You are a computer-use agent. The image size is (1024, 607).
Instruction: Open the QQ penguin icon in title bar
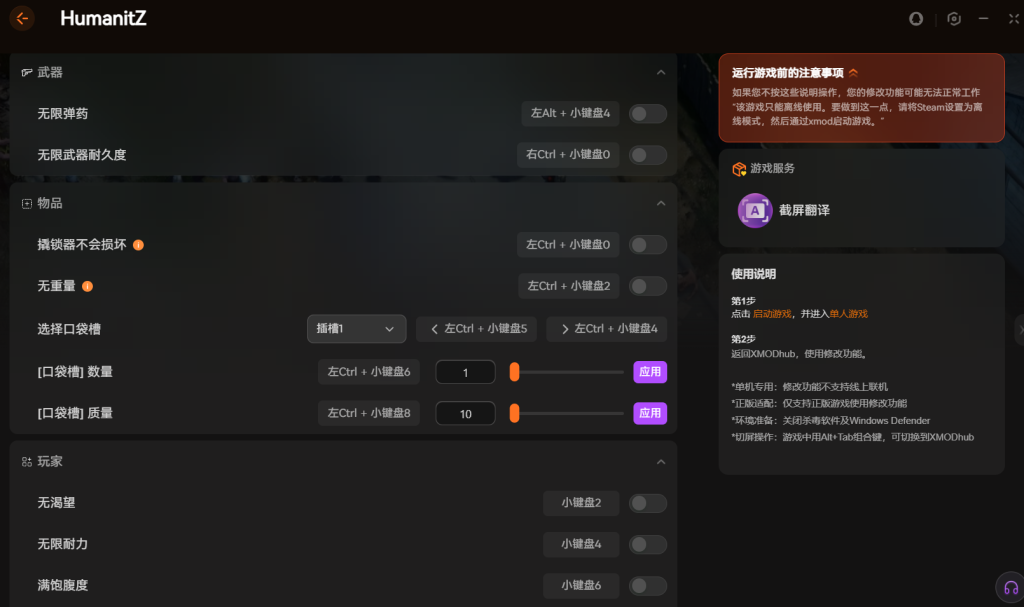click(x=916, y=19)
